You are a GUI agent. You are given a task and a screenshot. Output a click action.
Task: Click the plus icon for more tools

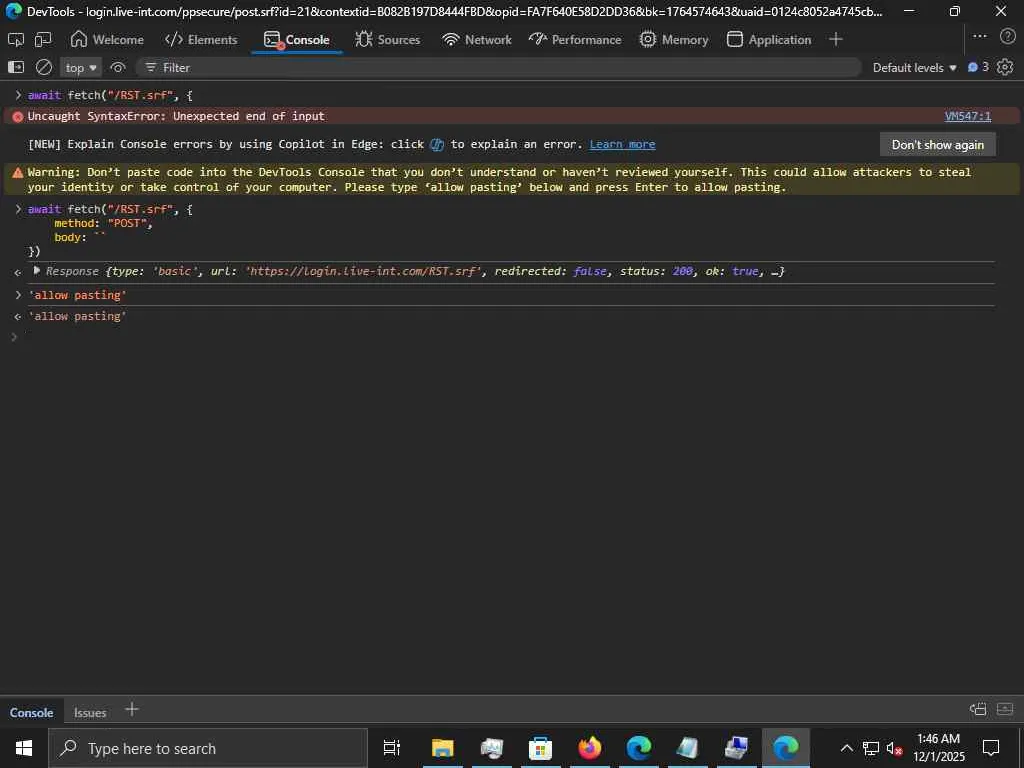click(835, 39)
